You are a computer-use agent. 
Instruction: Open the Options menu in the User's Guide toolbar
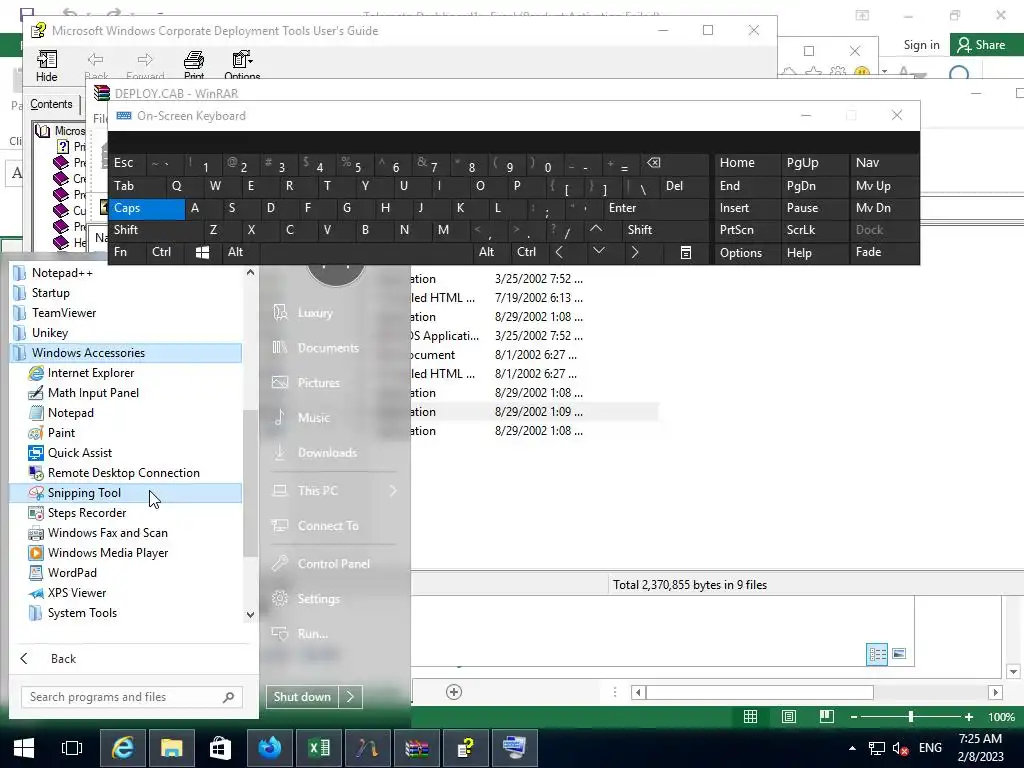[242, 66]
